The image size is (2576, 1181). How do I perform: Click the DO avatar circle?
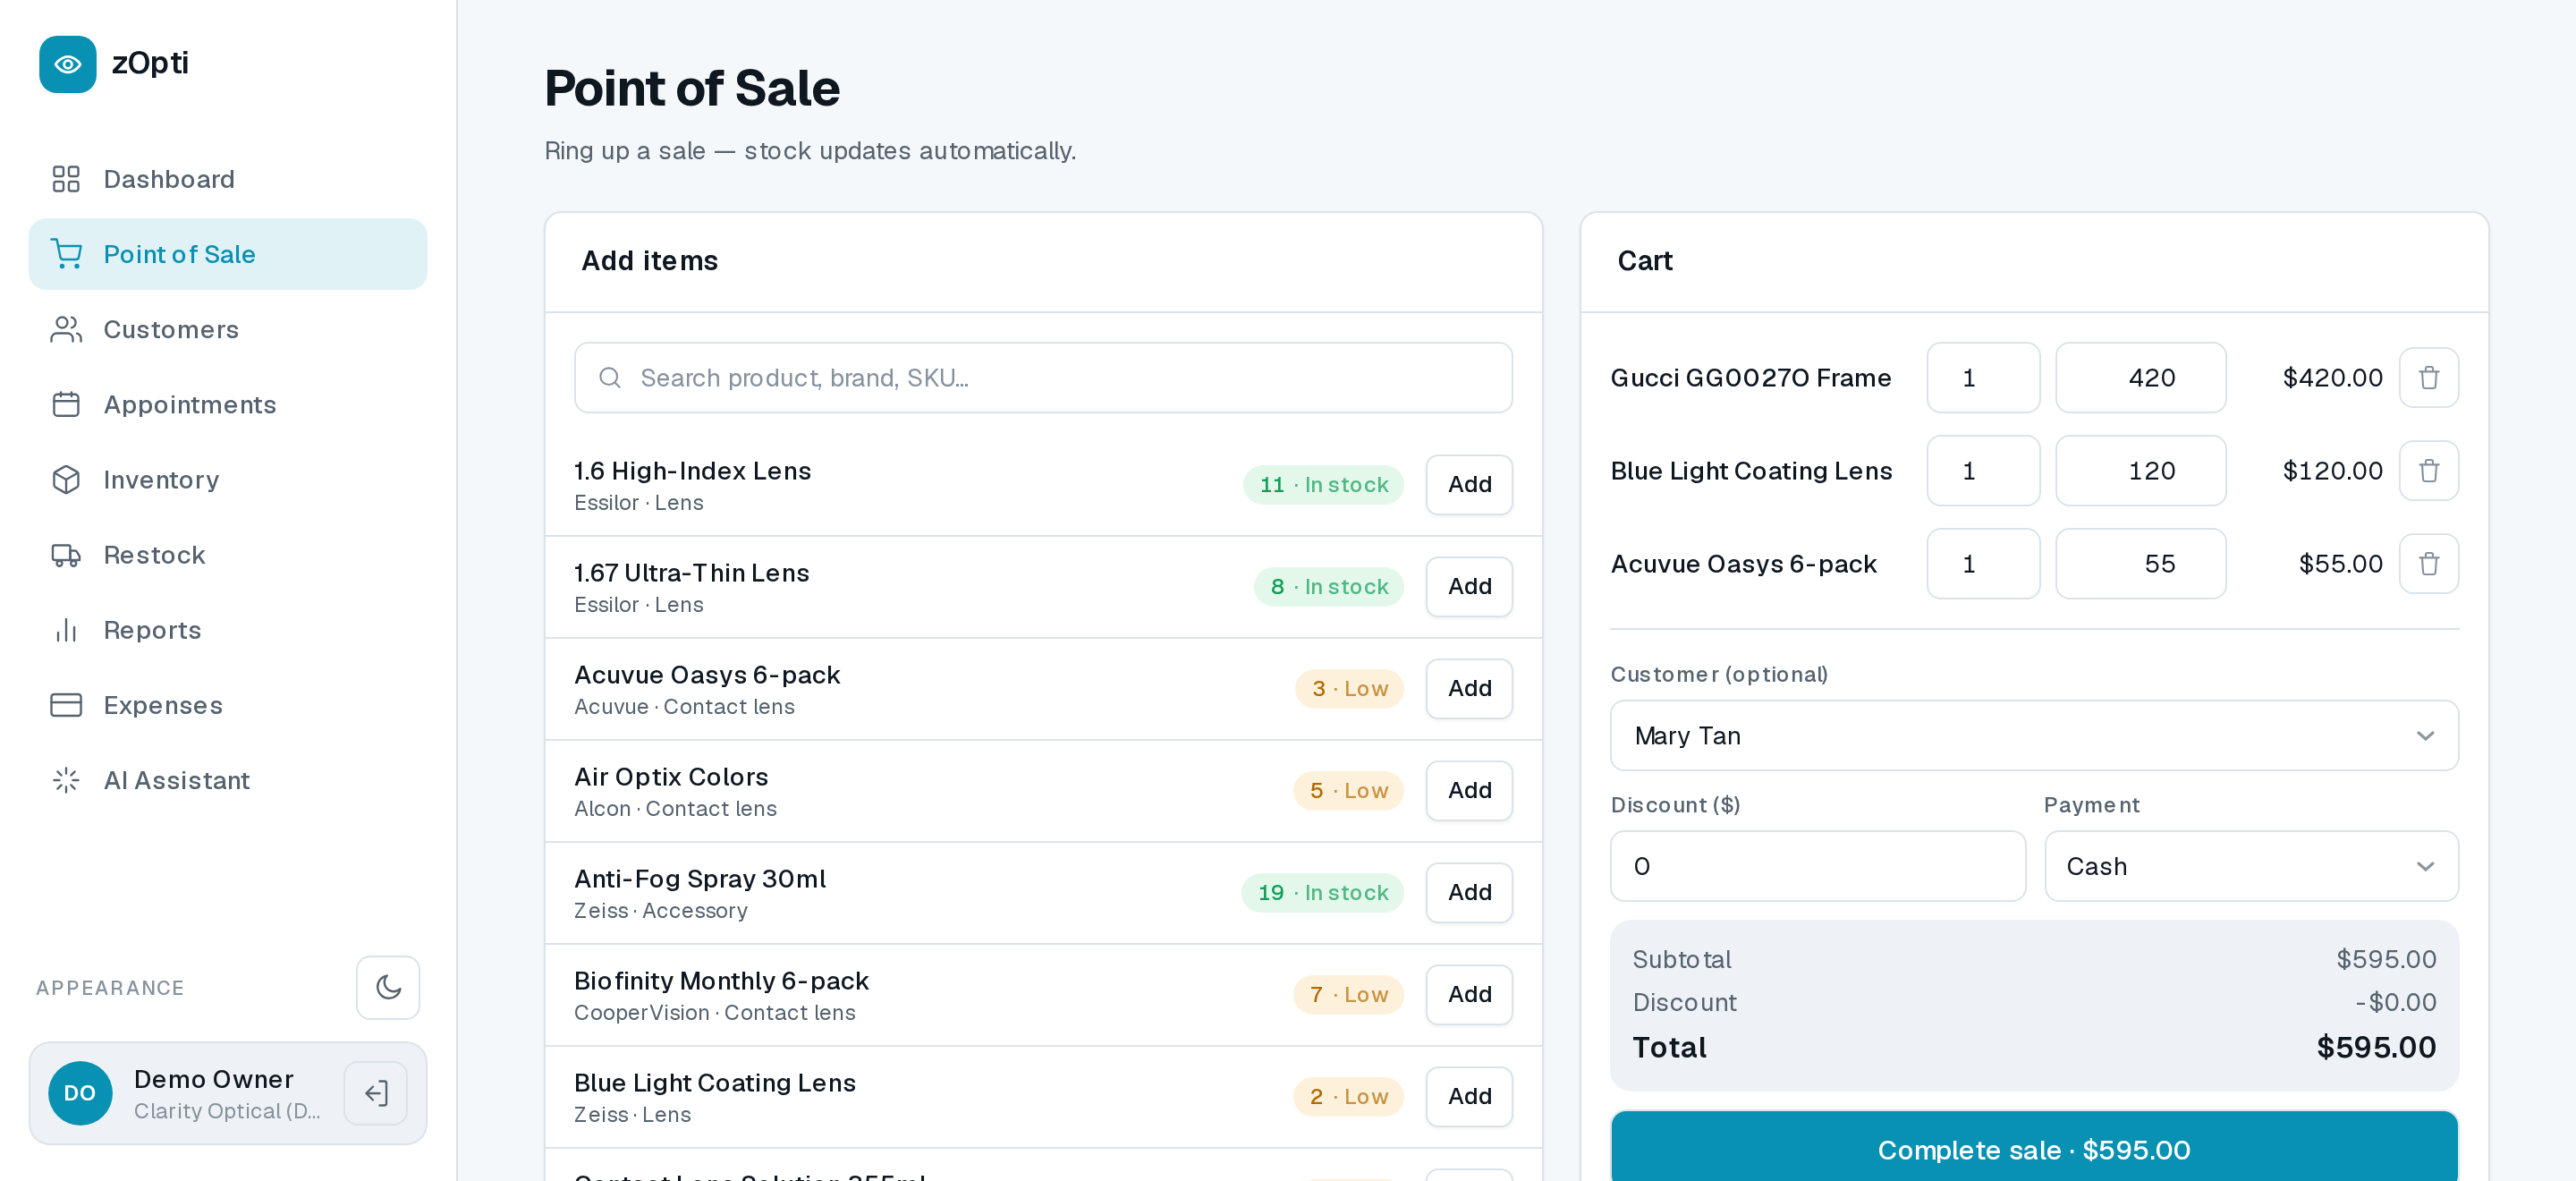click(80, 1093)
